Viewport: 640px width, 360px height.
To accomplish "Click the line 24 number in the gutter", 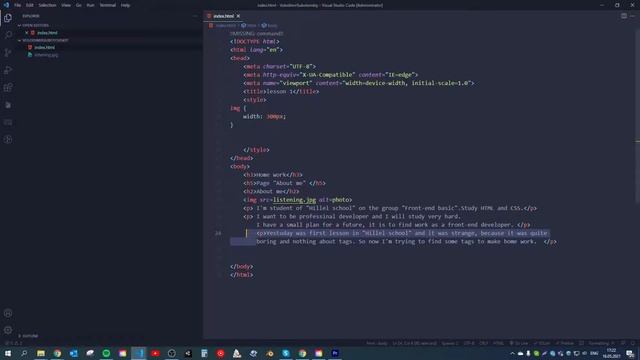I will click(x=218, y=233).
